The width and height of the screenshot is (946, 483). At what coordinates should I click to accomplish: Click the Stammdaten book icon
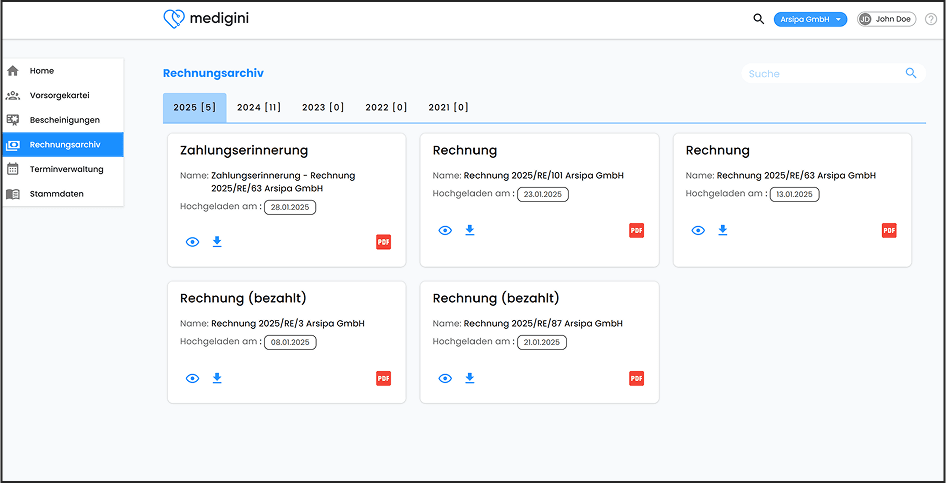click(x=13, y=194)
